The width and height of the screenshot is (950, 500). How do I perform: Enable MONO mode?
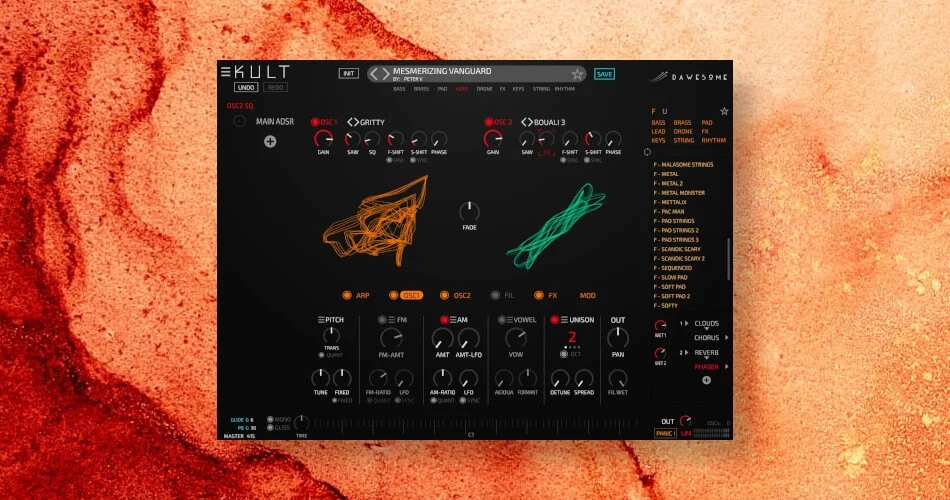[270, 419]
